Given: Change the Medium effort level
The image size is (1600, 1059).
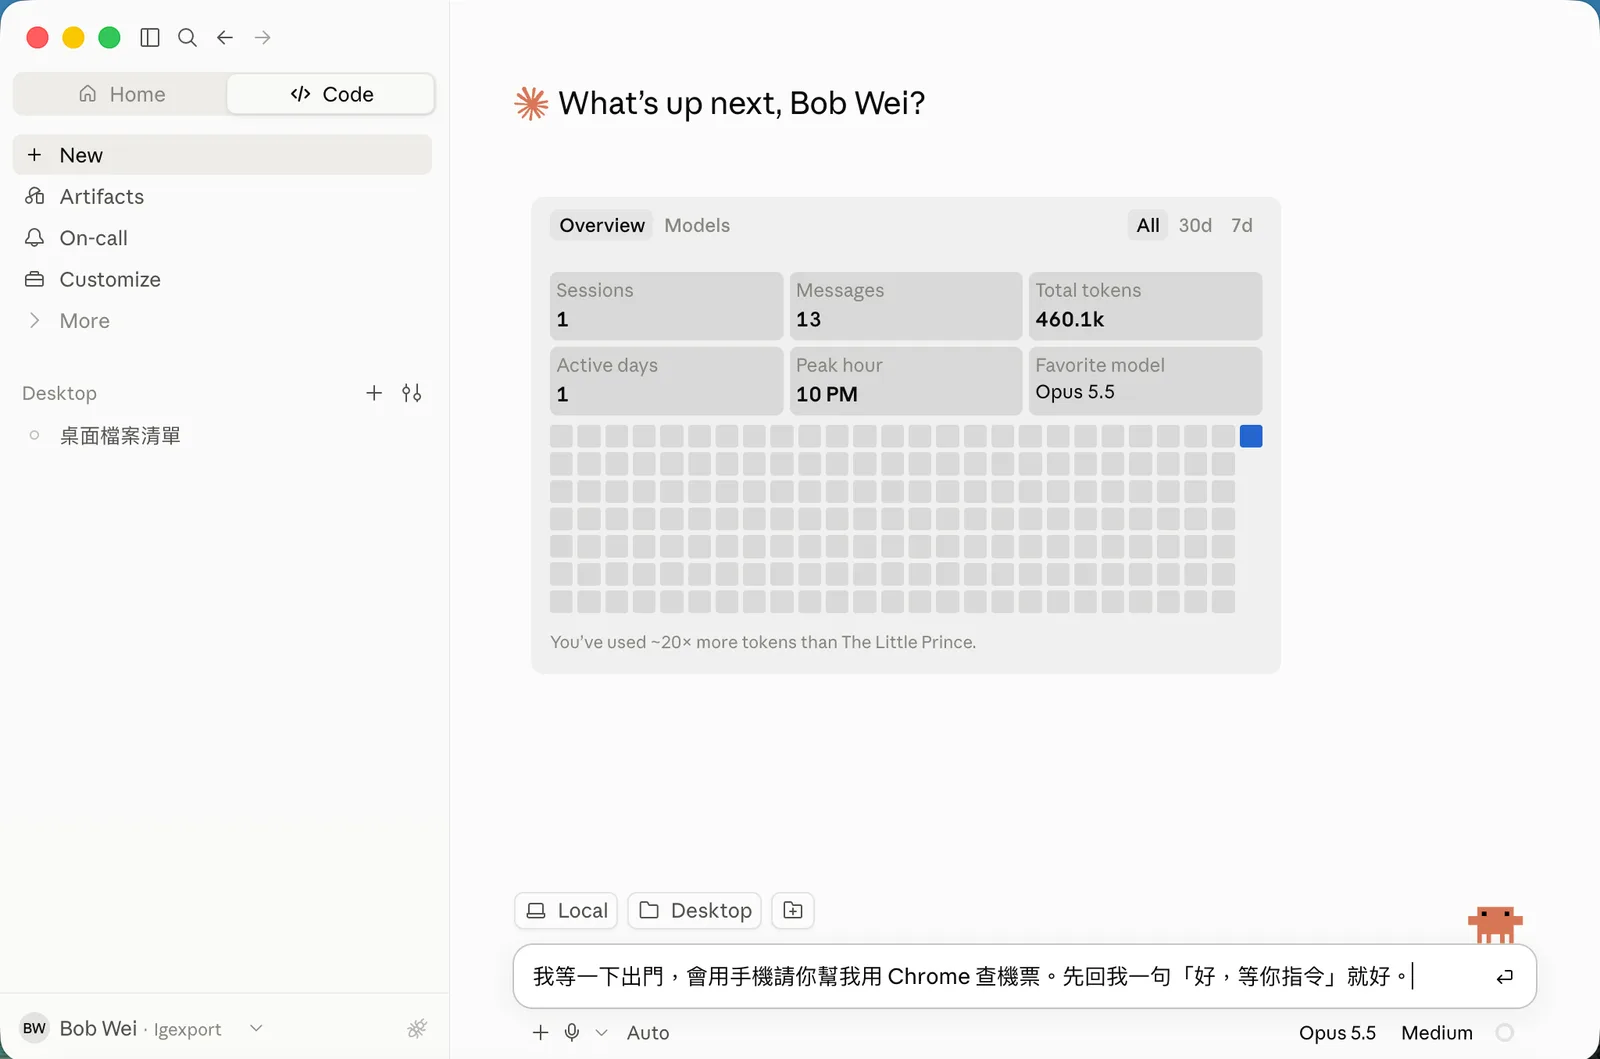Looking at the screenshot, I should click(1437, 1033).
